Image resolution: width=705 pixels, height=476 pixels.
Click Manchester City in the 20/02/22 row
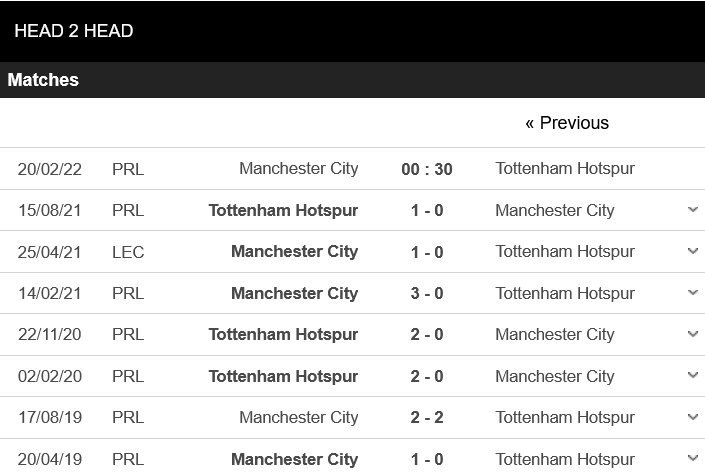pyautogui.click(x=298, y=168)
